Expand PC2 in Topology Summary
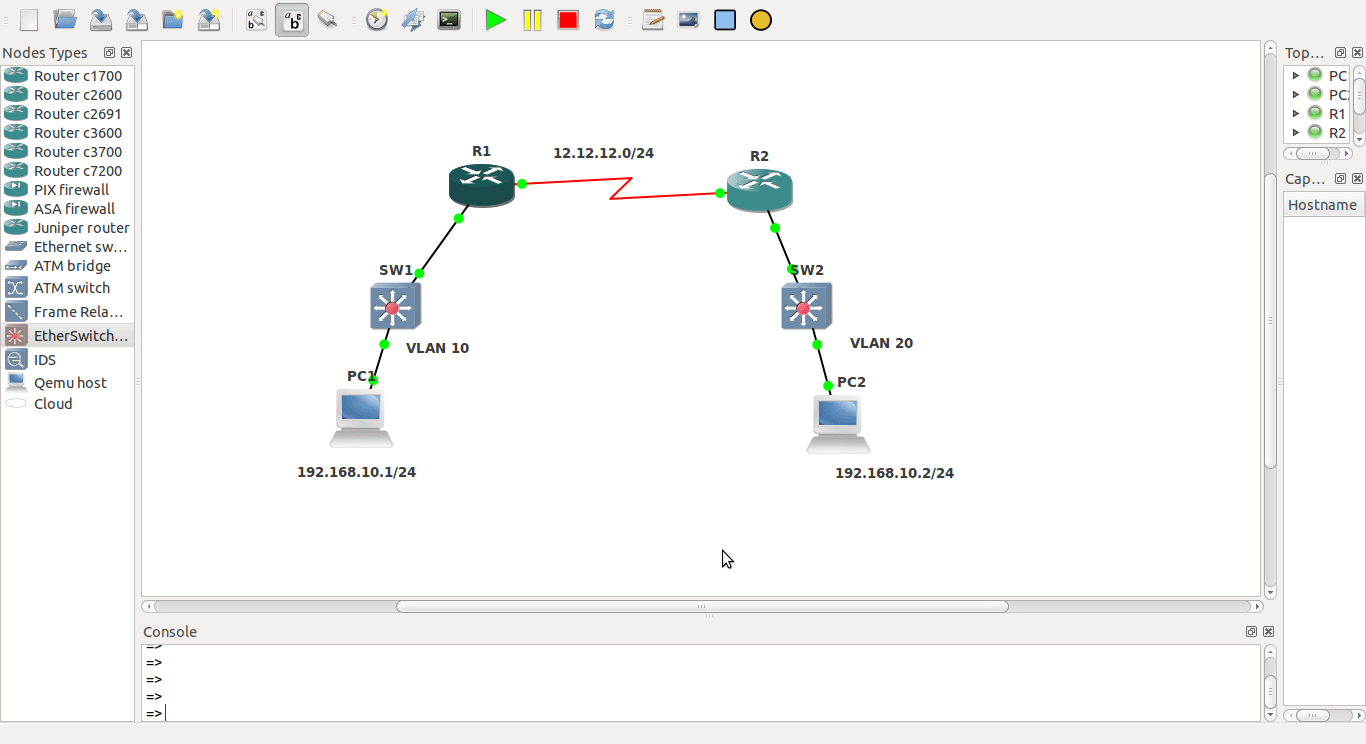This screenshot has height=744, width=1366. click(1296, 94)
